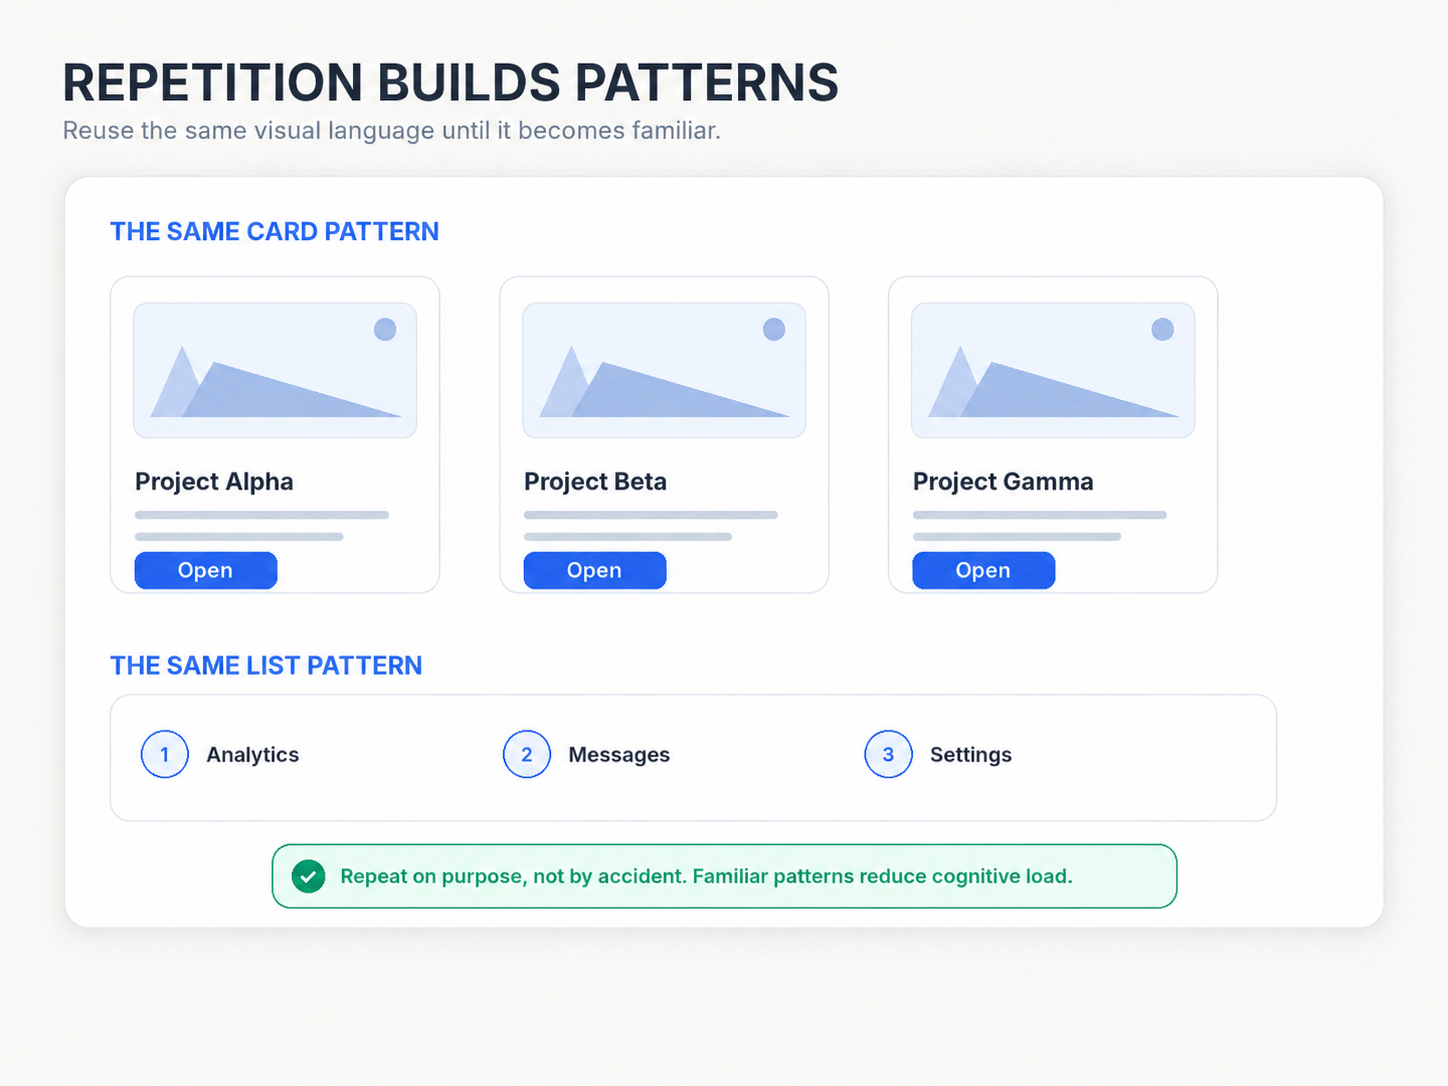This screenshot has width=1448, height=1086.
Task: Click the numbered circle 1 beside Analytics
Action: 165,754
